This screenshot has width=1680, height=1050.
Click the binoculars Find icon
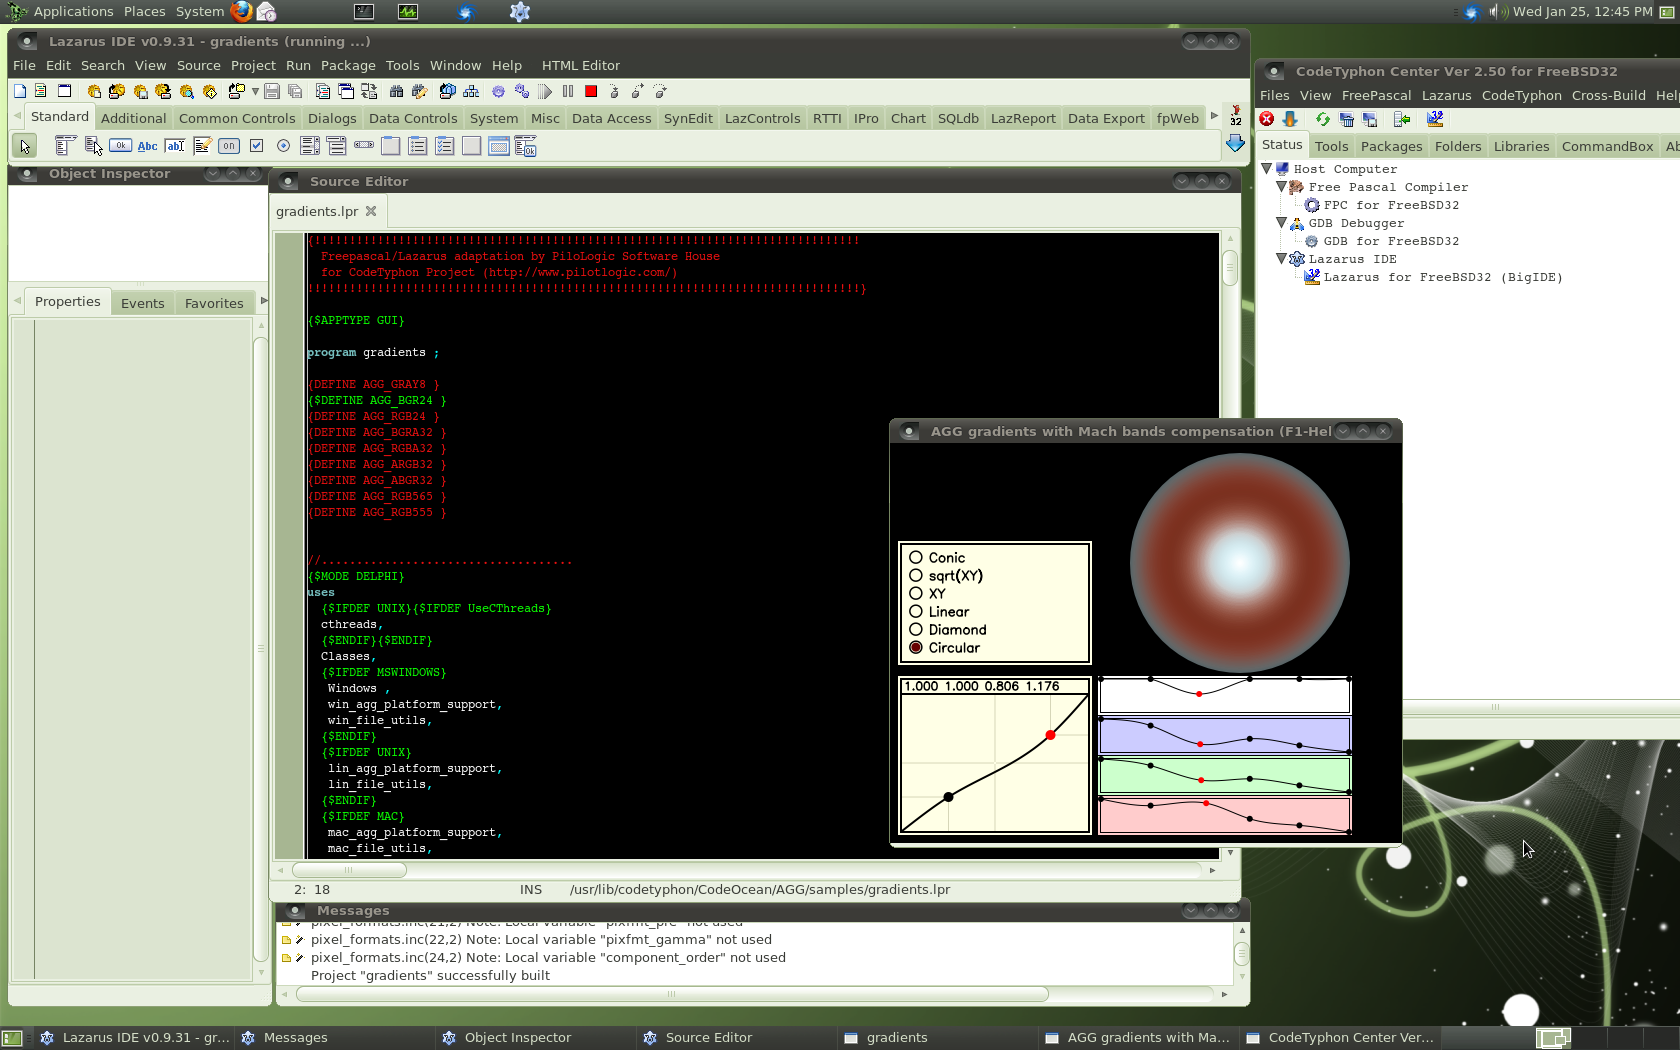[396, 91]
